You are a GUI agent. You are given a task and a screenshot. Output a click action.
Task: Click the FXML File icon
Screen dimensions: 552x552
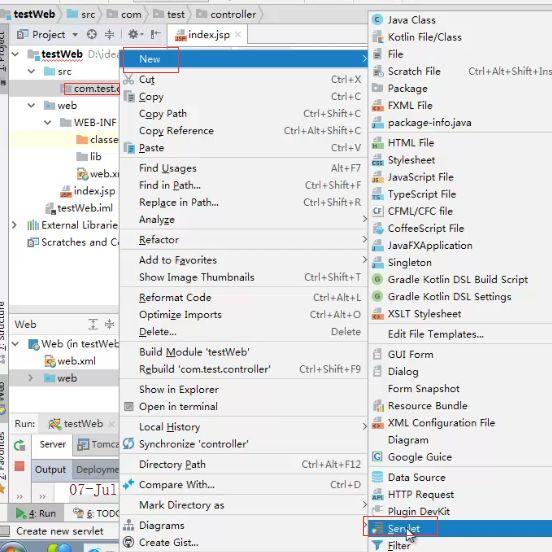pos(378,105)
